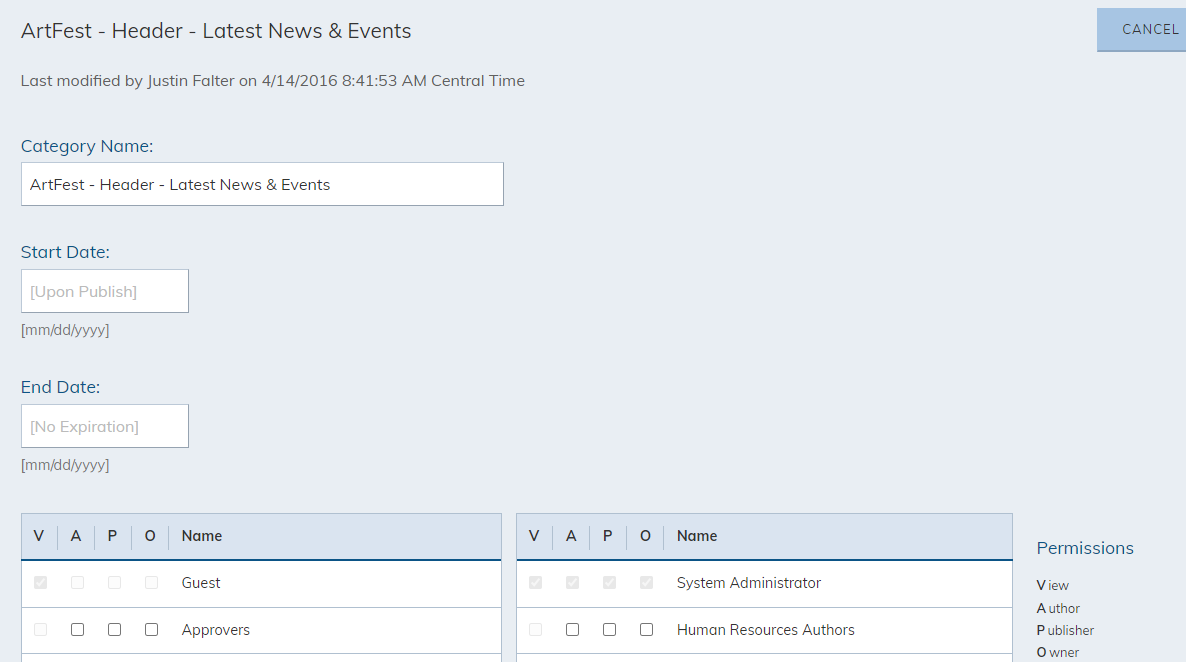This screenshot has height=662, width=1186.
Task: Click the Human Resources Authors row name
Action: point(765,629)
